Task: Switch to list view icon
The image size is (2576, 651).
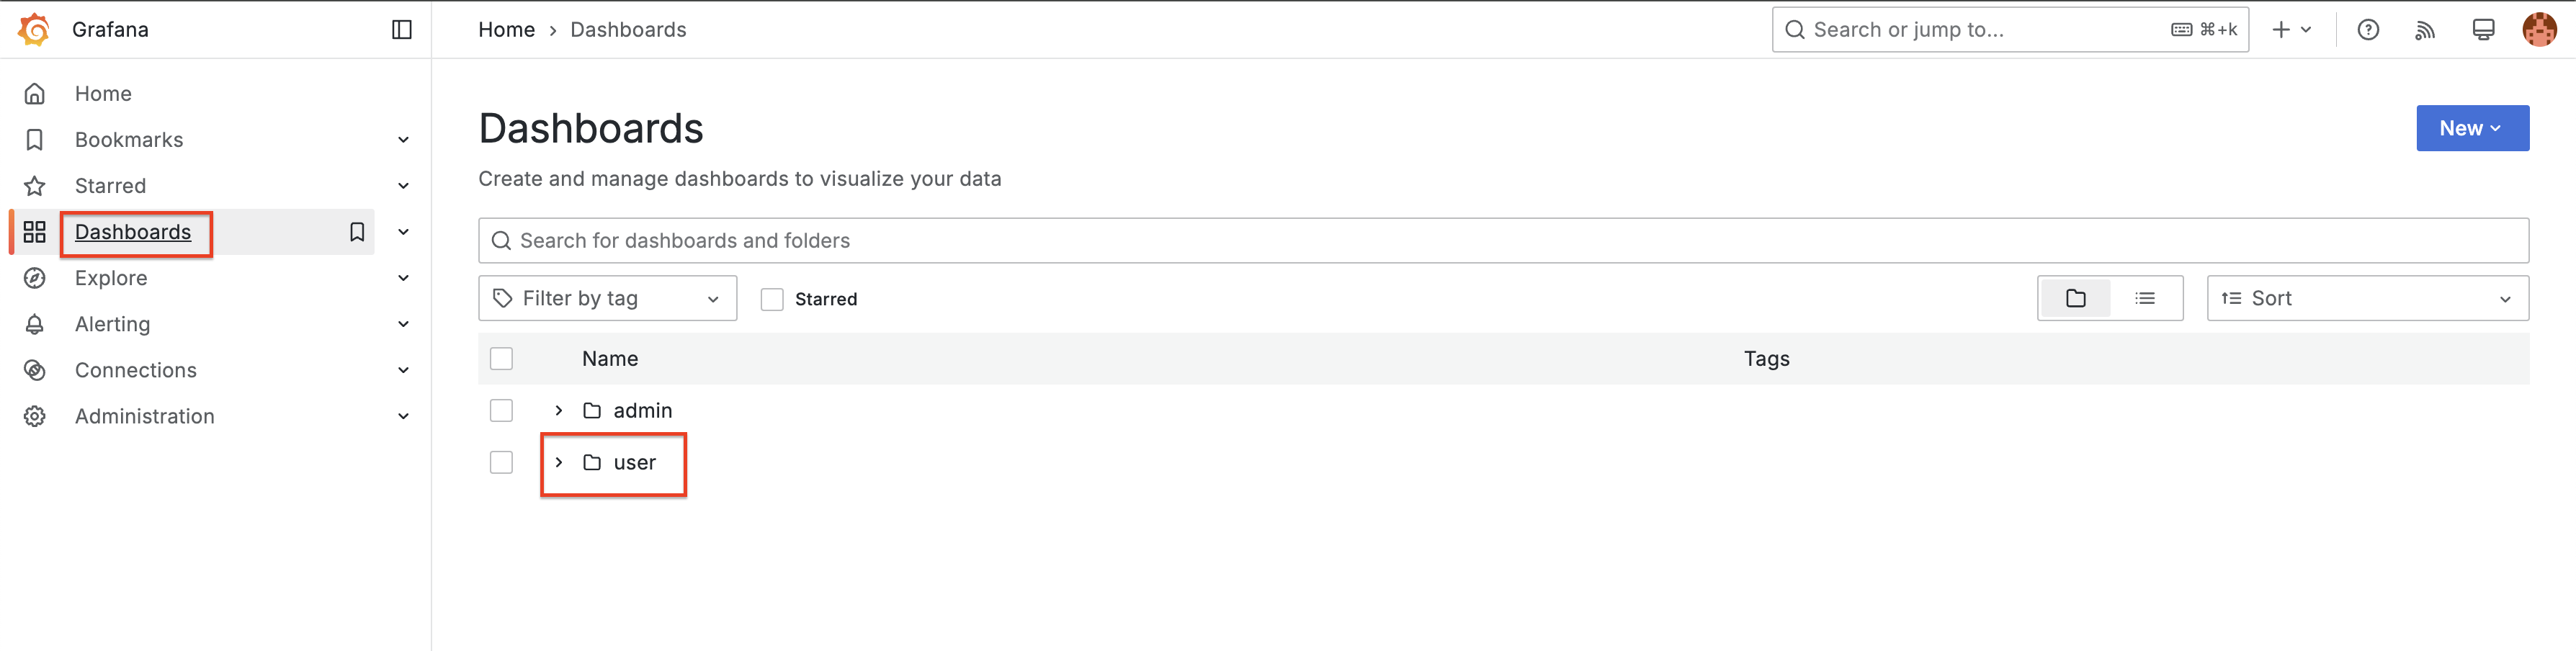Action: click(x=2145, y=298)
